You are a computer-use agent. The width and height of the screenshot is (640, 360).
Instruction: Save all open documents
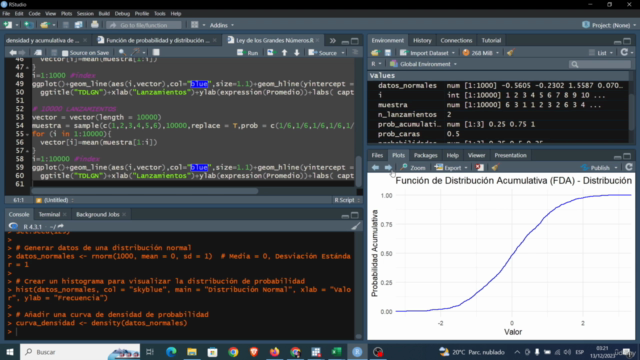[78, 25]
